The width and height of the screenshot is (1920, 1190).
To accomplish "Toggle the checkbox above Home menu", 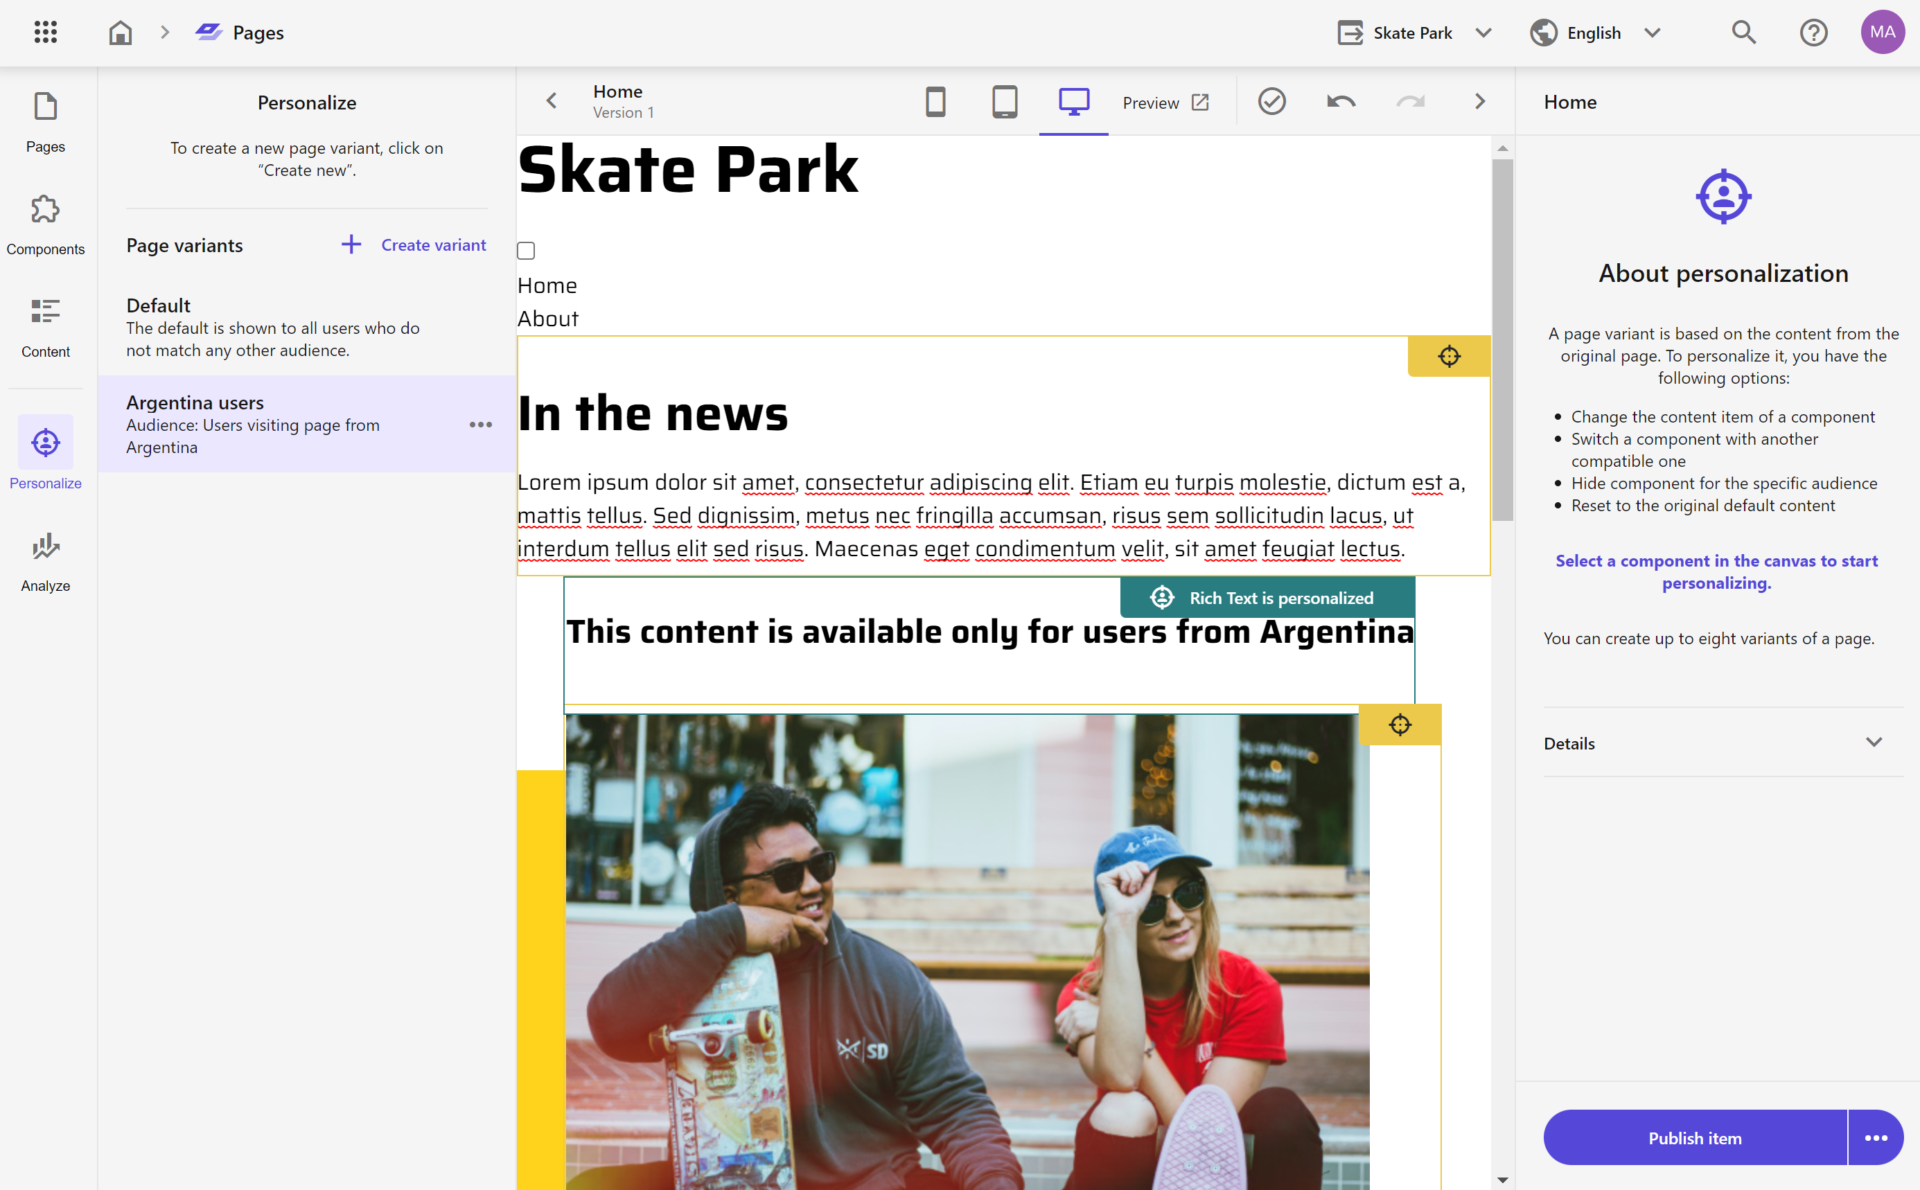I will coord(526,250).
